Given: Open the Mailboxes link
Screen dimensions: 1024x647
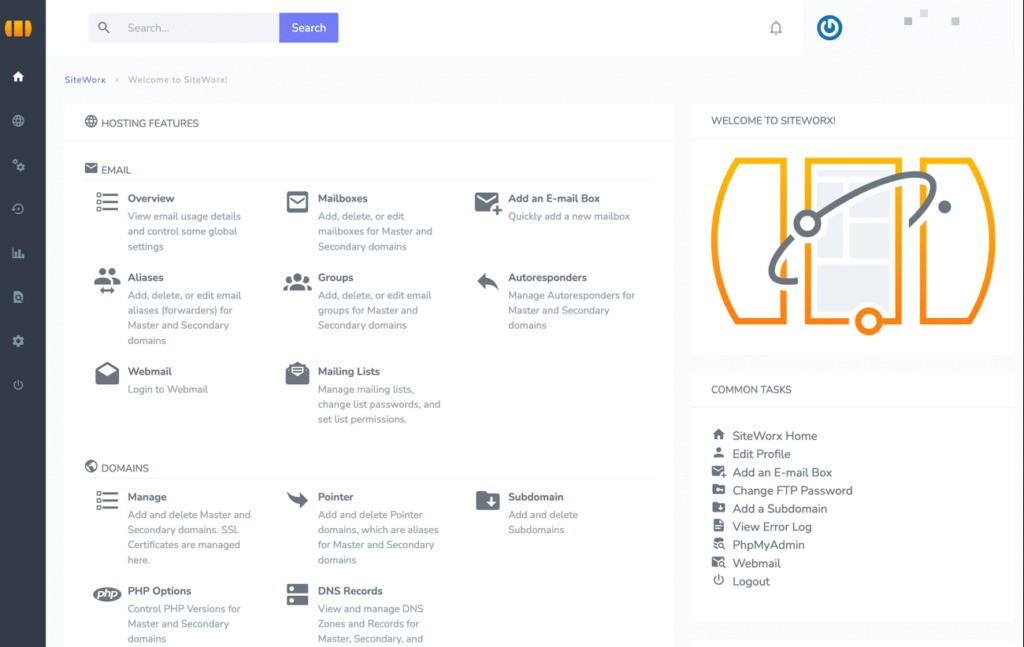Looking at the screenshot, I should [343, 198].
